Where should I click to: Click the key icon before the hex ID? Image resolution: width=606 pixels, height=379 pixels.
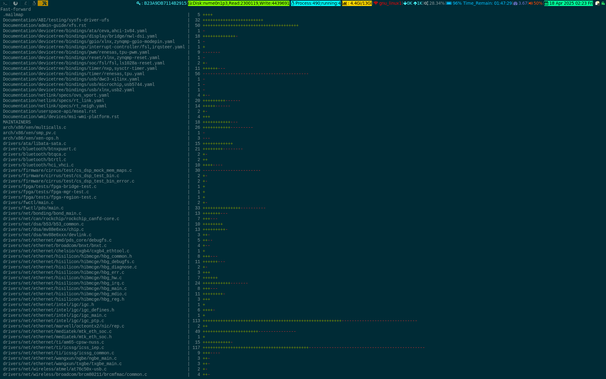(x=138, y=3)
